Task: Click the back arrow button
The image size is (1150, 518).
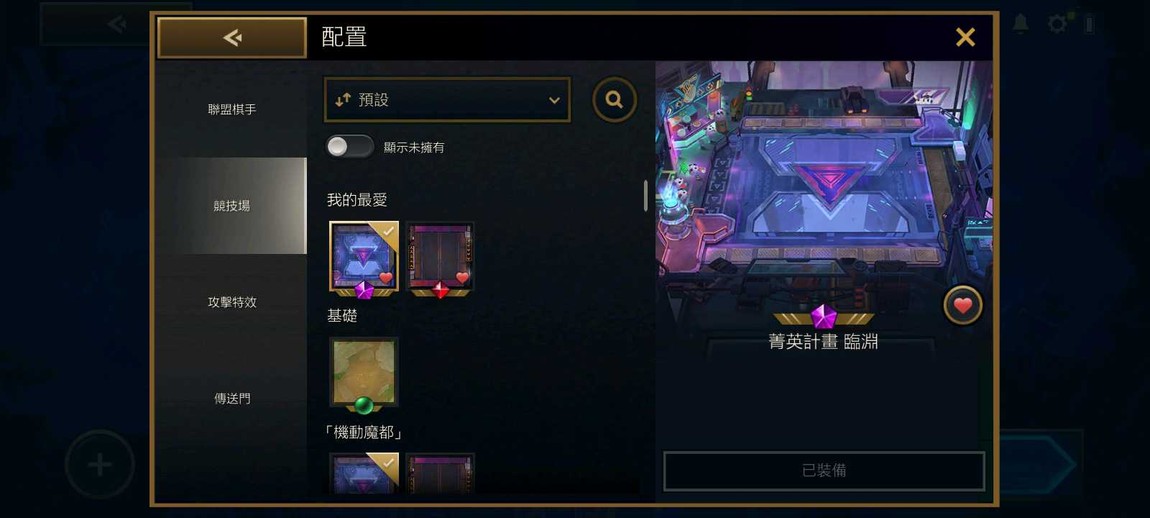Action: 232,37
